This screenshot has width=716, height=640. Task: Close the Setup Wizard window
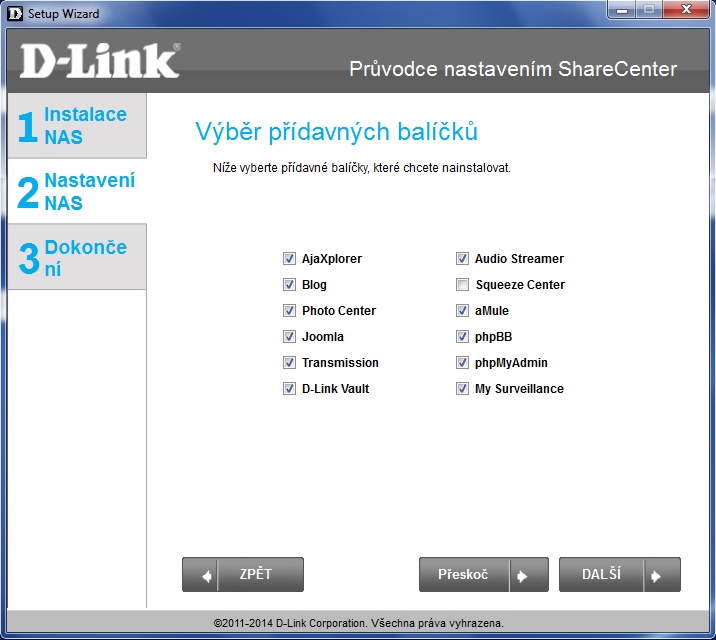click(x=686, y=10)
